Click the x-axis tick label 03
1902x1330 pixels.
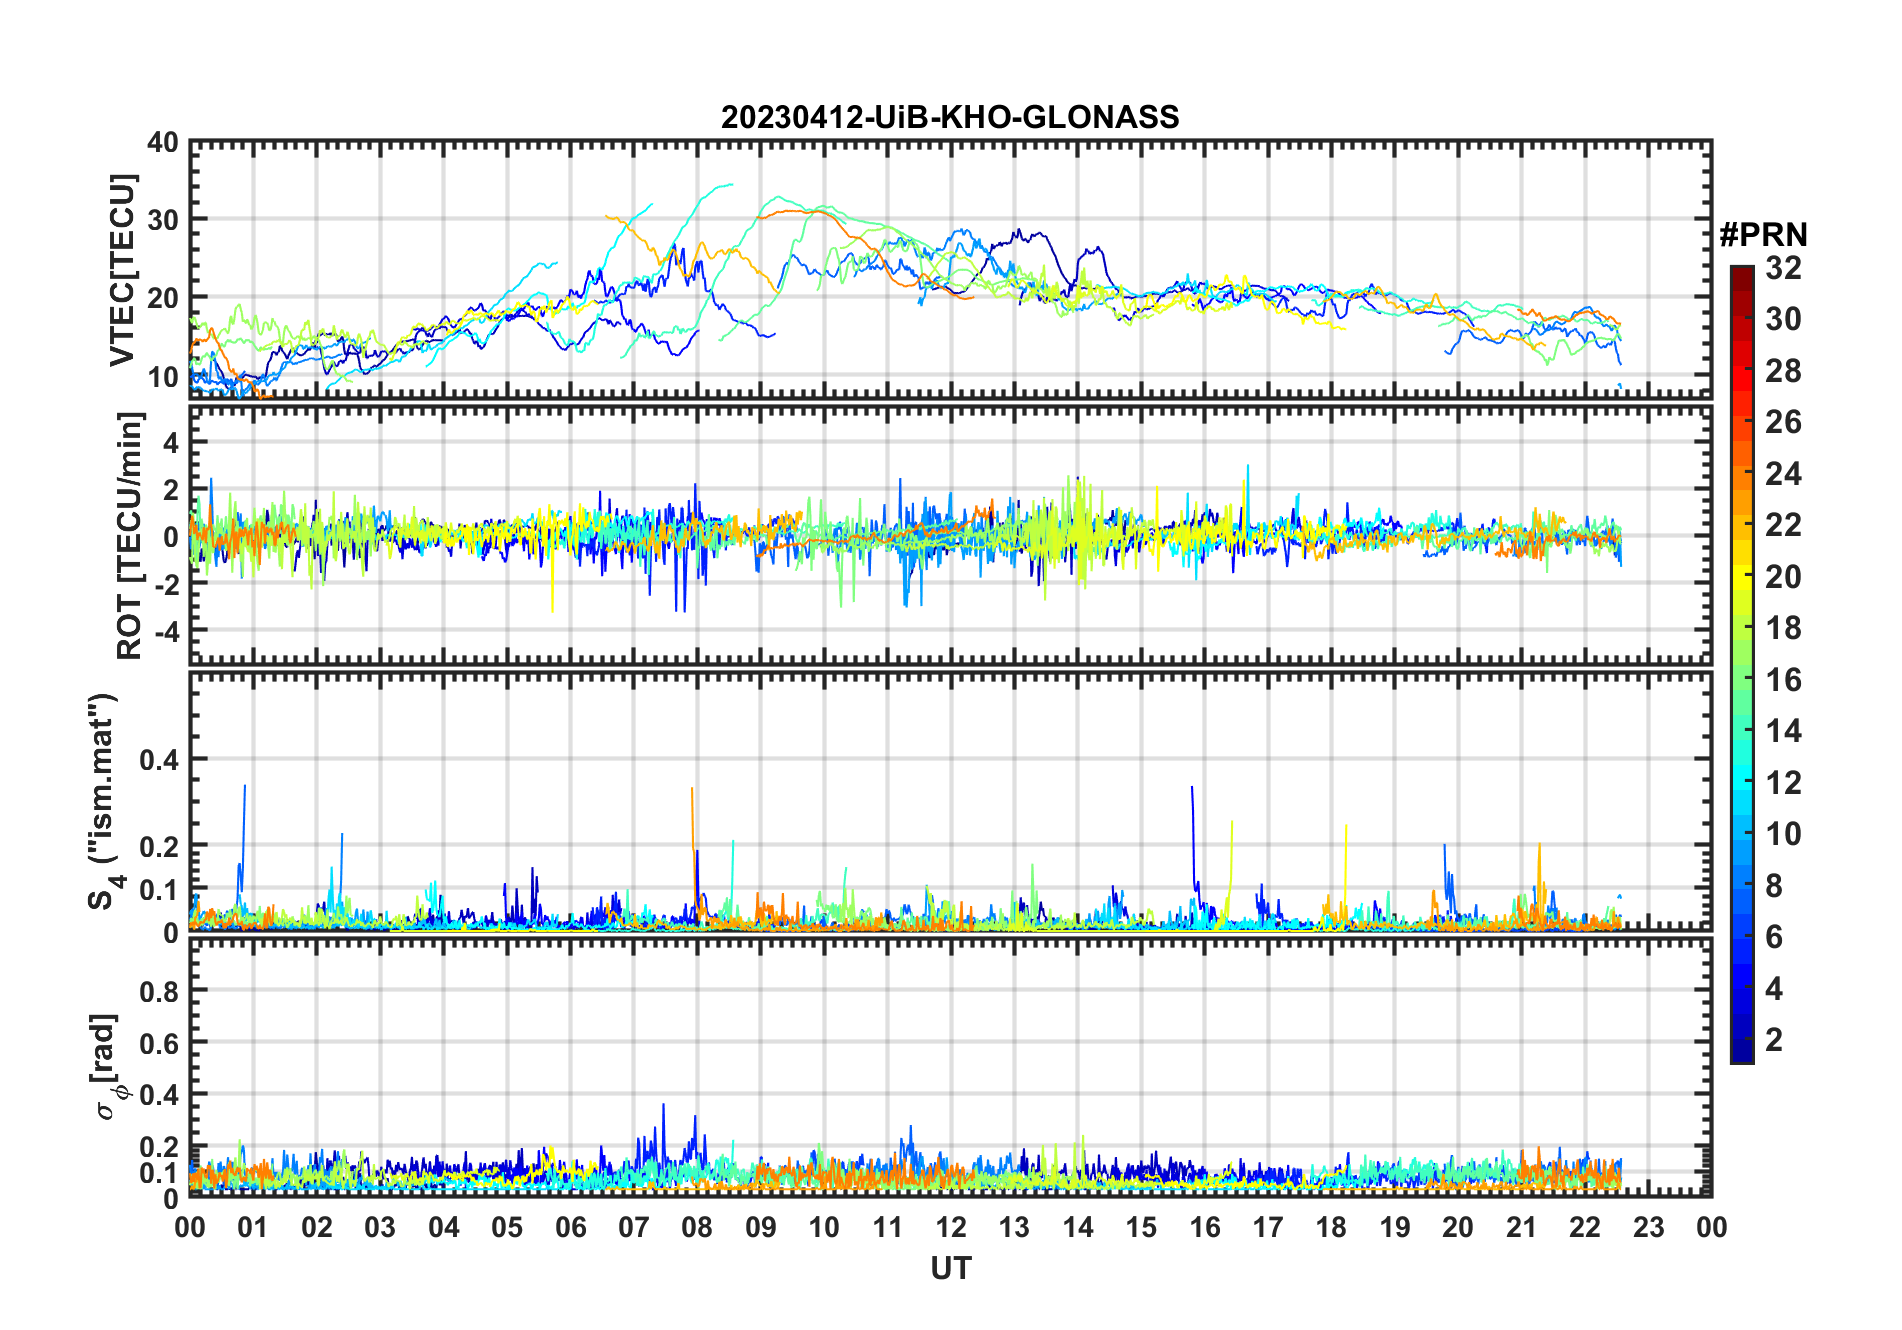[x=380, y=1227]
